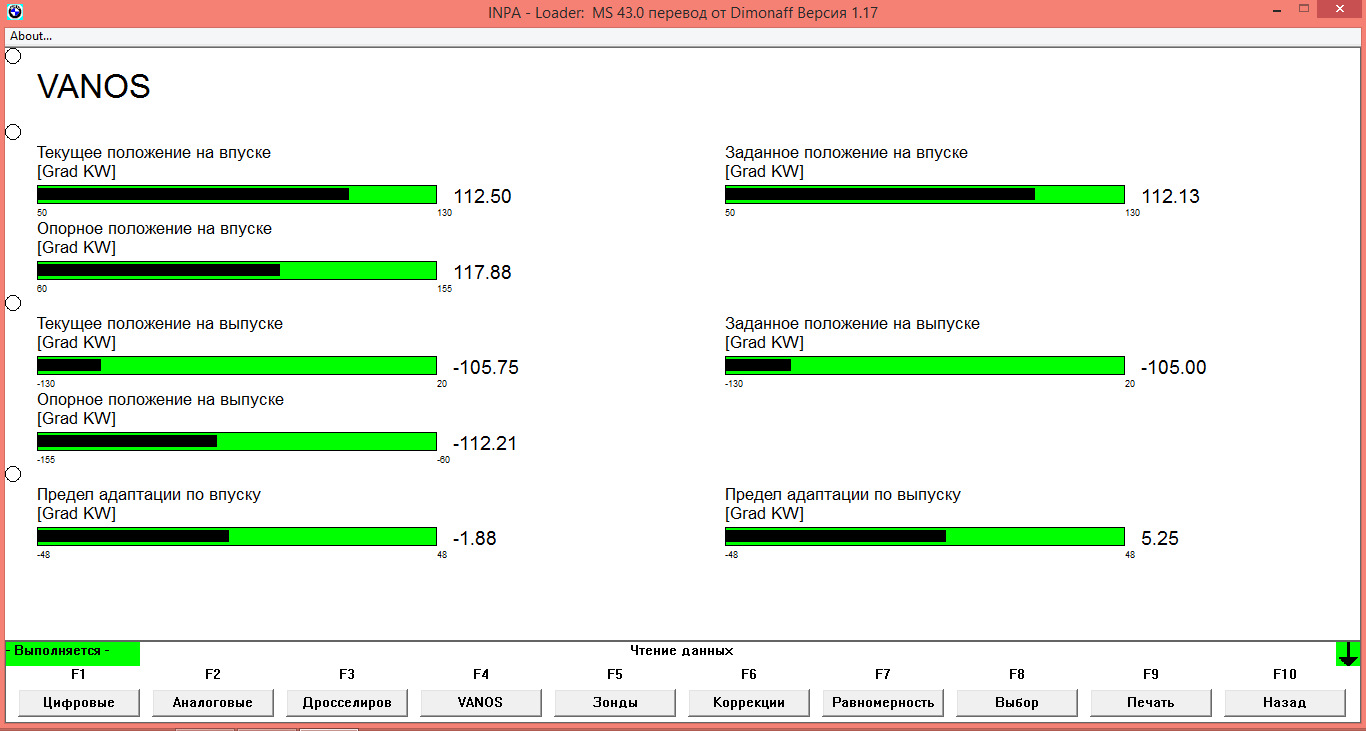Image resolution: width=1366 pixels, height=731 pixels.
Task: Click the Опорное положение на выпуске bar
Action: tap(237, 442)
